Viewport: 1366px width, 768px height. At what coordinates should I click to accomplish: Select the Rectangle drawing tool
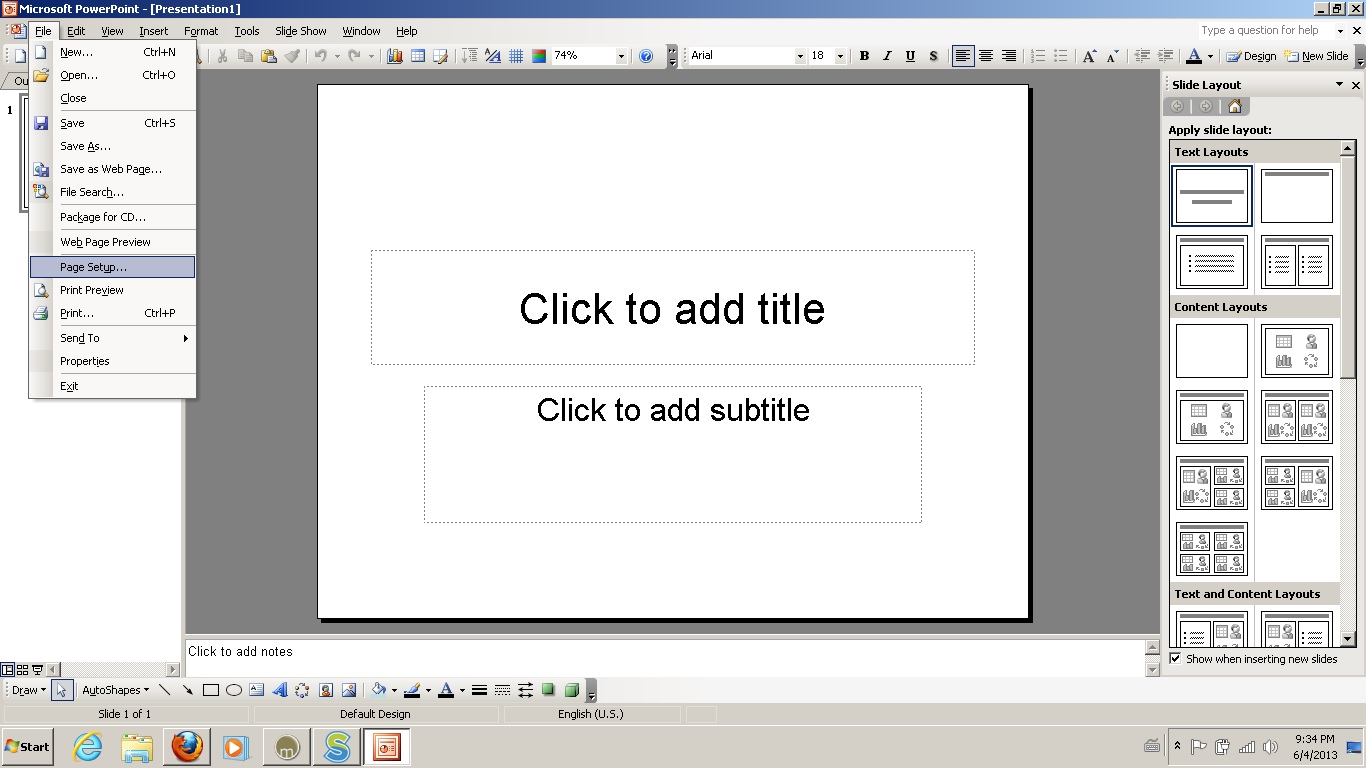(x=210, y=690)
